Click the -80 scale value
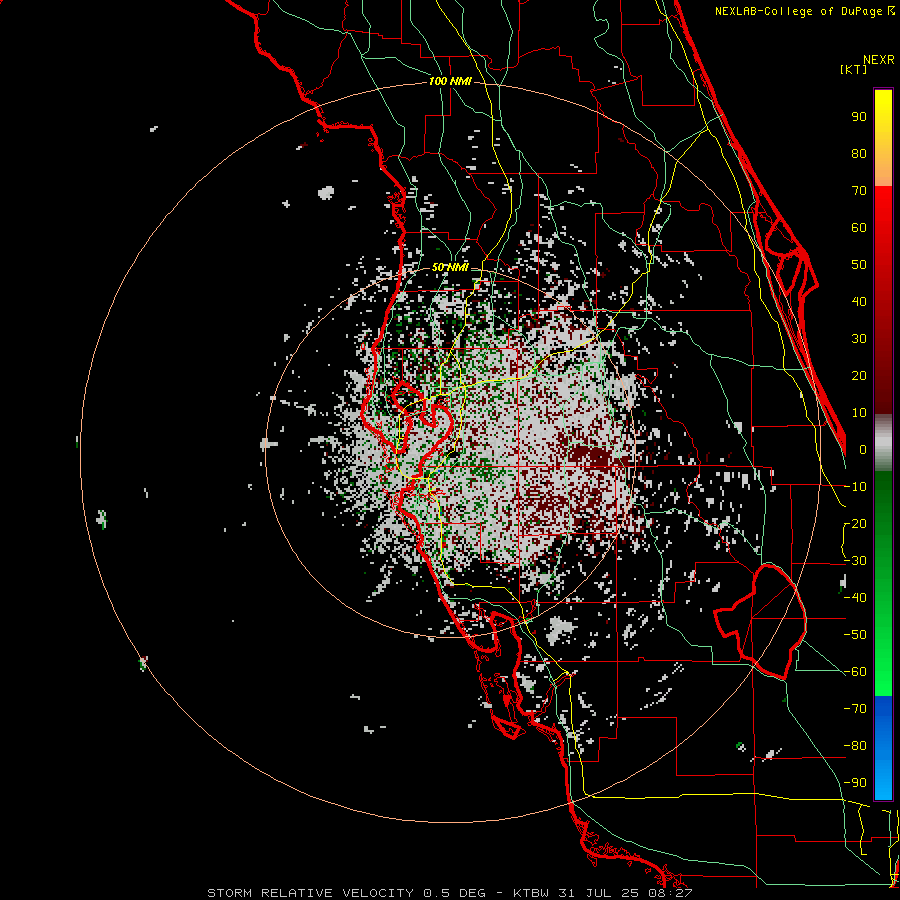This screenshot has width=900, height=900. [855, 746]
